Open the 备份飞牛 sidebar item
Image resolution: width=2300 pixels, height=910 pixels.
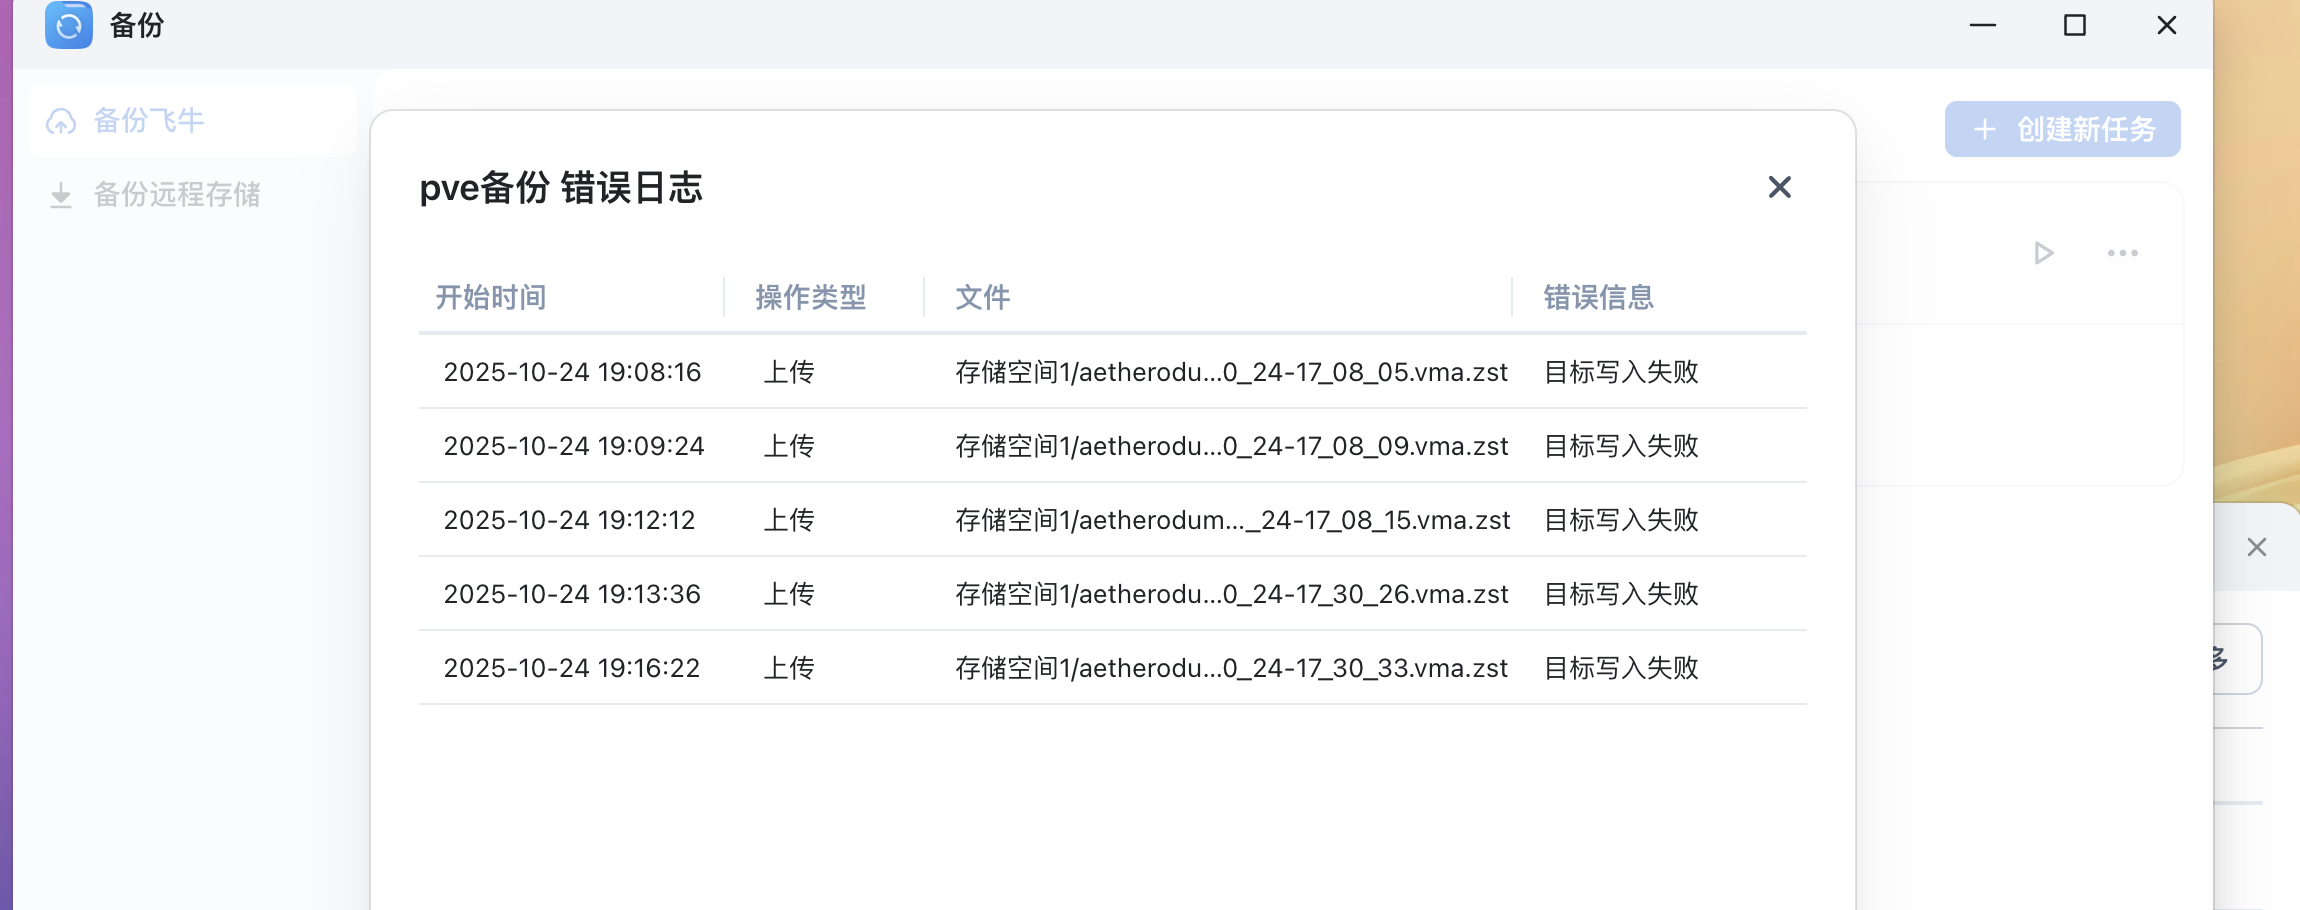pos(148,121)
